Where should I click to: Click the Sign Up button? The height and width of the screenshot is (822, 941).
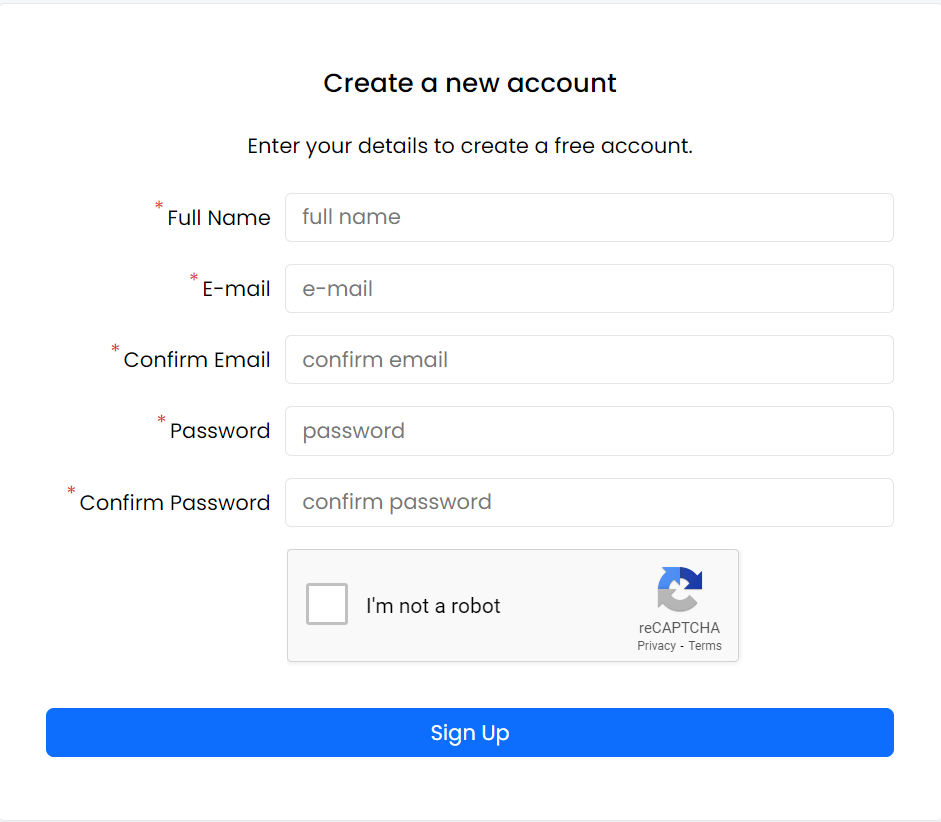pyautogui.click(x=470, y=732)
